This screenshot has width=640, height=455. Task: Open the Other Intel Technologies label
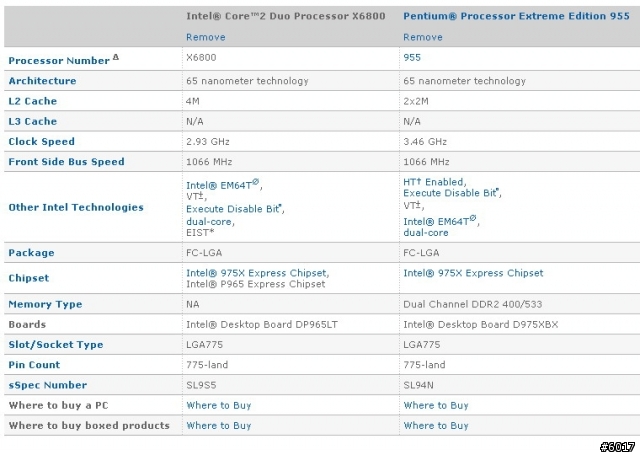point(76,207)
